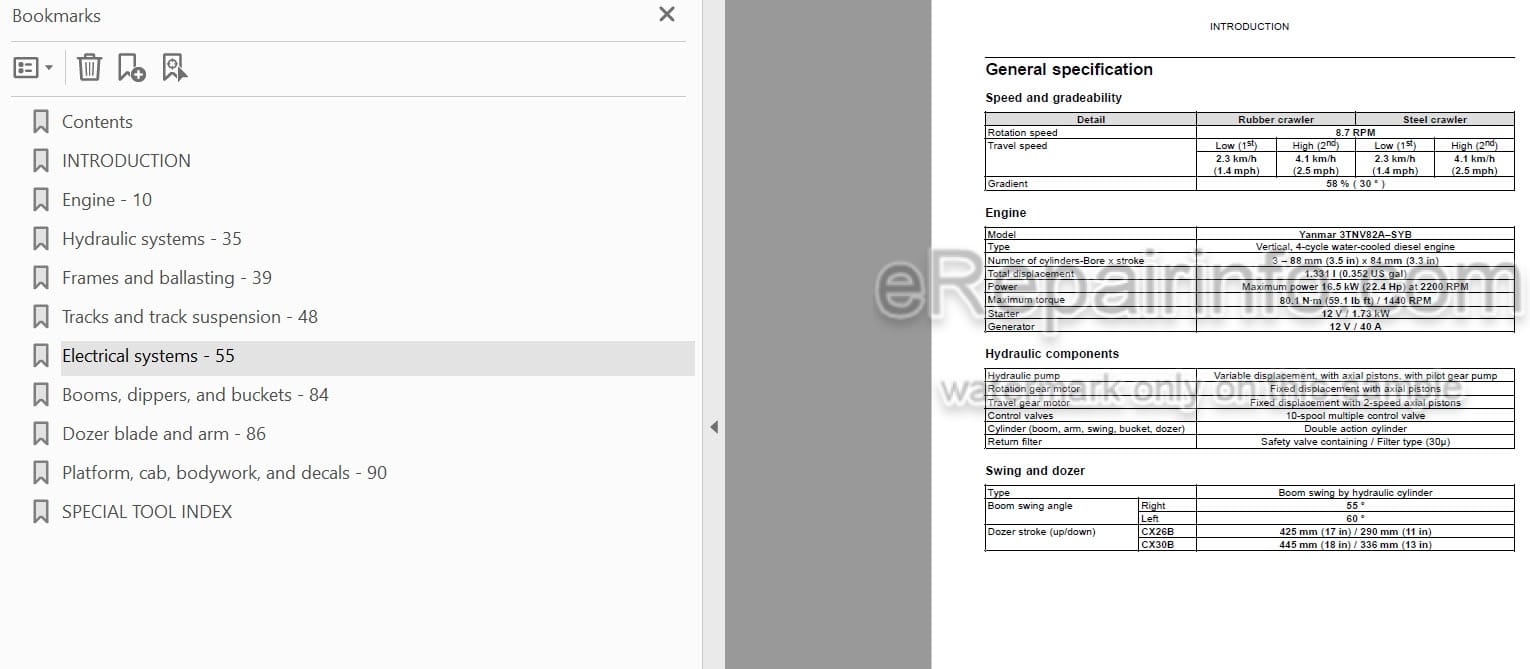Go to Booms, dippers, and buckets - 84
This screenshot has height=669, width=1530.
click(x=195, y=395)
